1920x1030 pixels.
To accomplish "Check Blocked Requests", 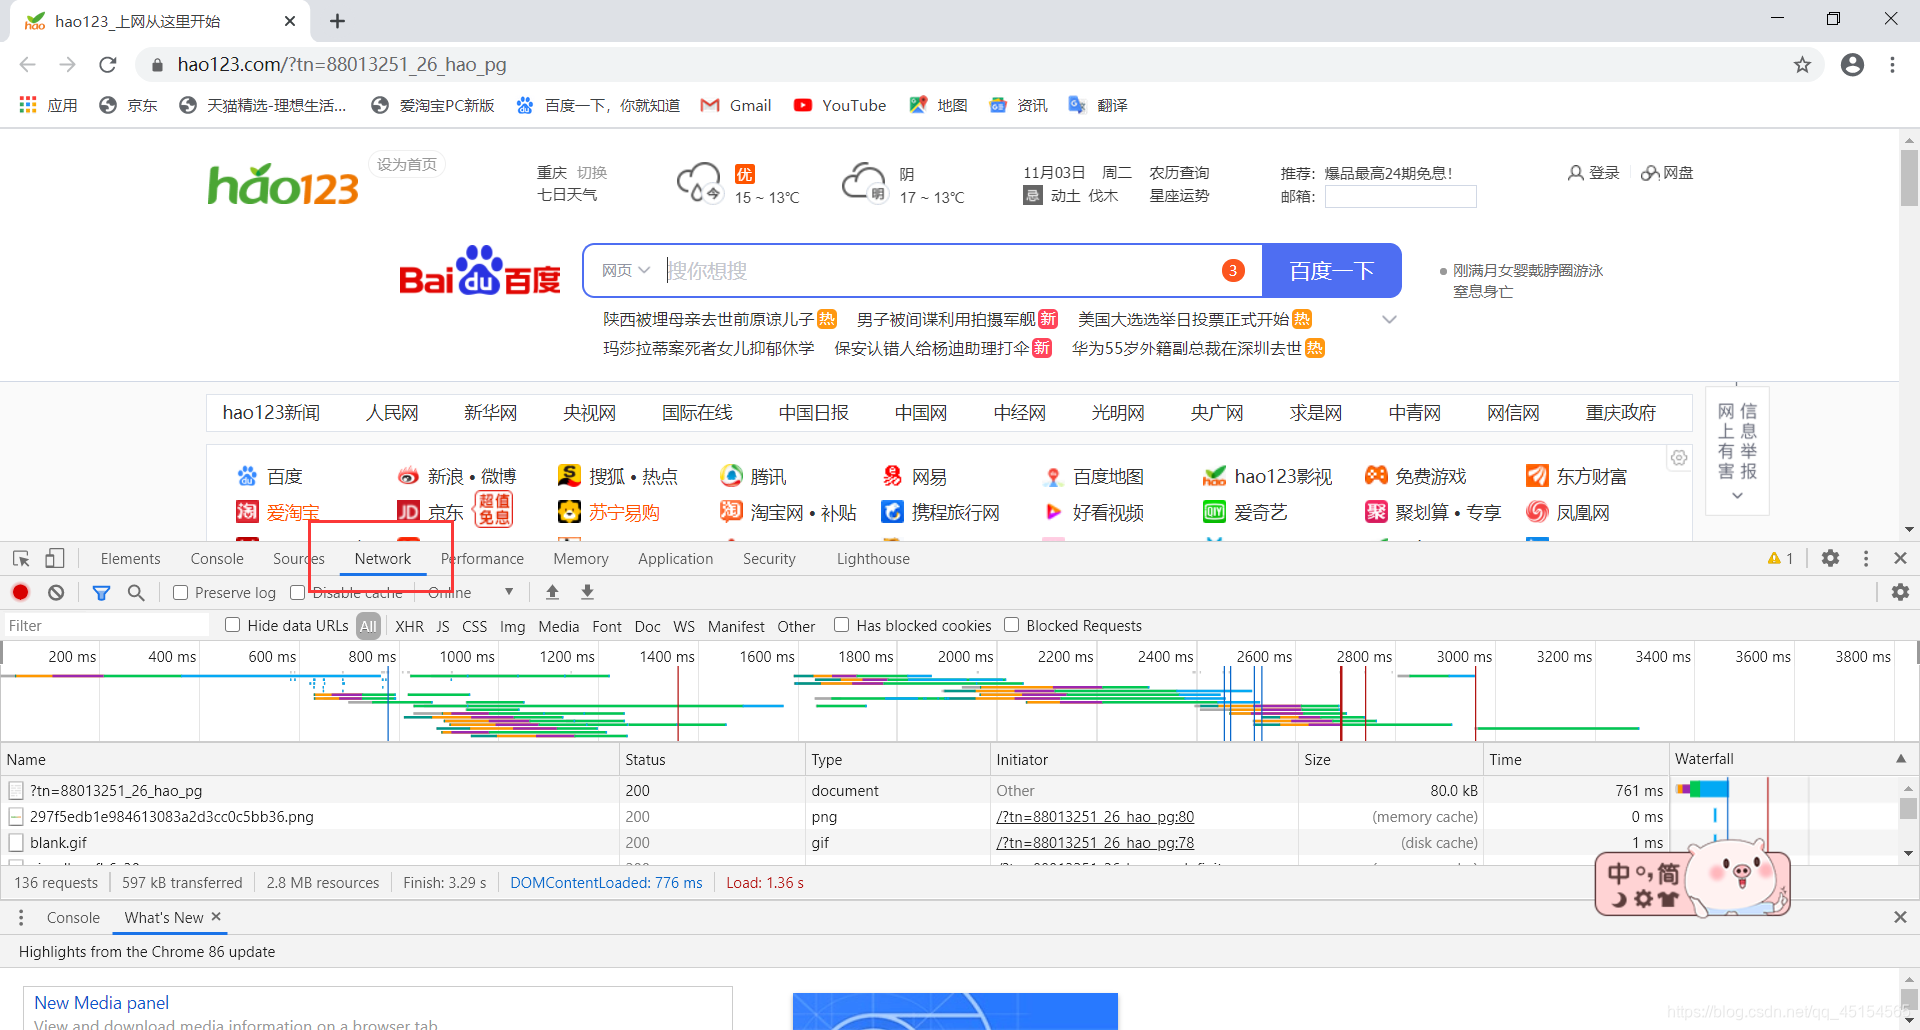I will [x=1012, y=625].
